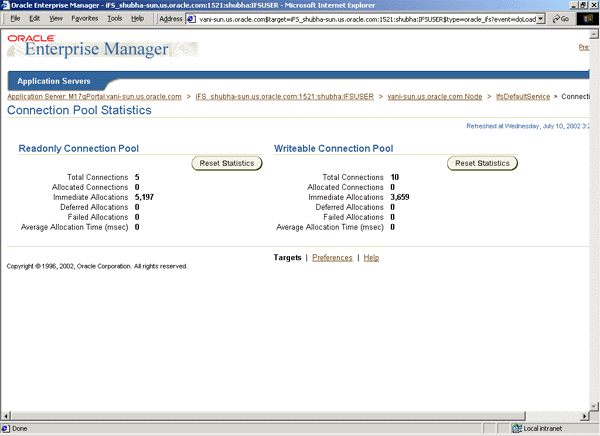Open the Tools menu
Screen dimensions: 600x436
[x=114, y=18]
